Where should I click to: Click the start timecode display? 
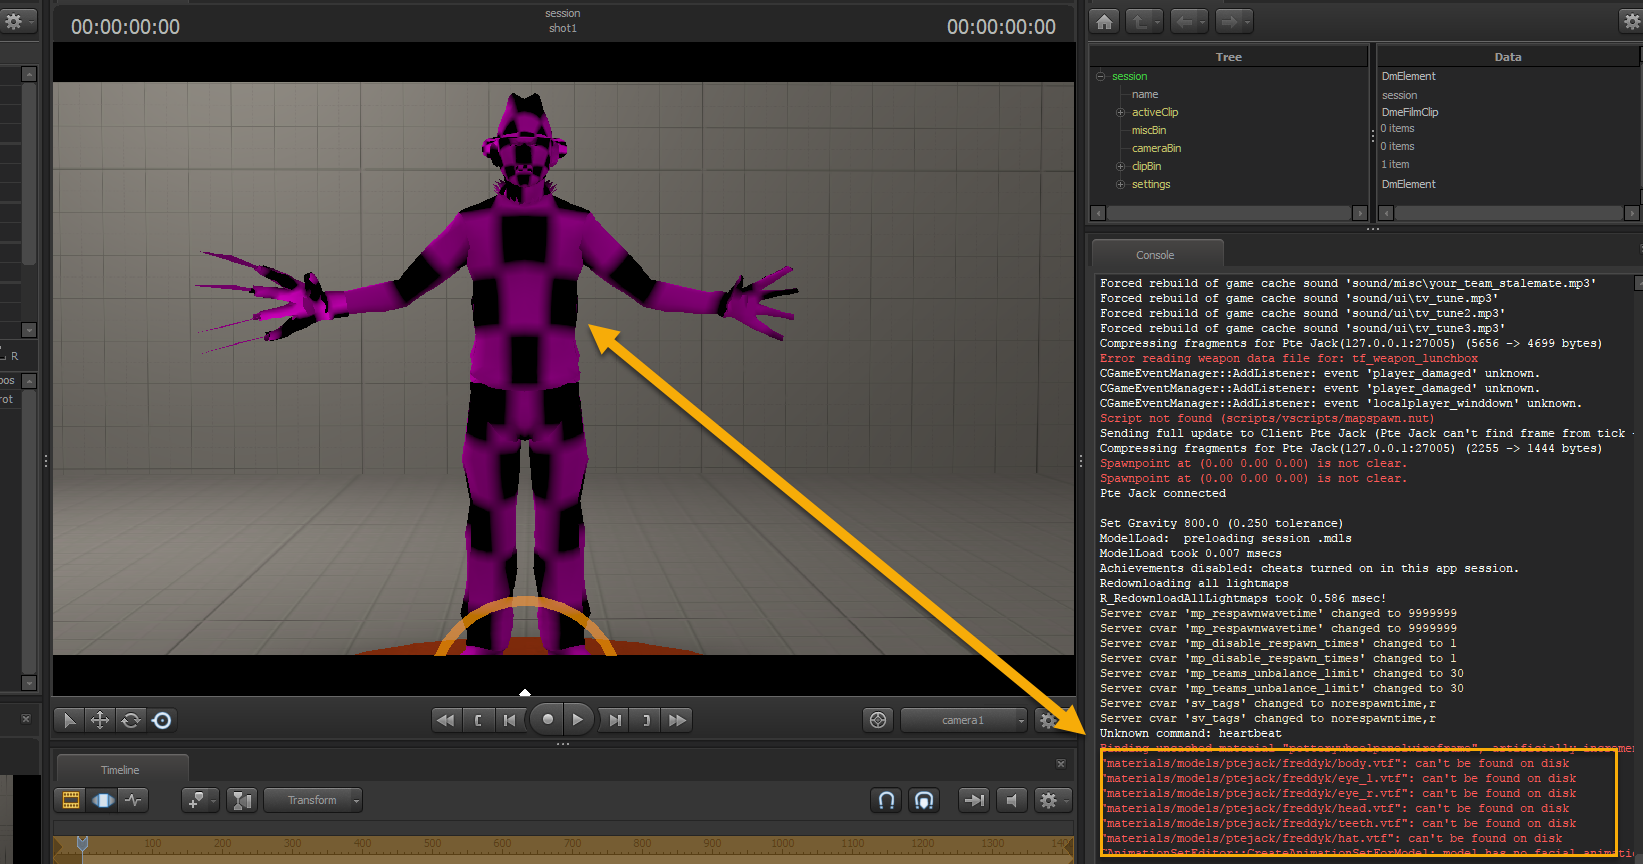pyautogui.click(x=125, y=27)
